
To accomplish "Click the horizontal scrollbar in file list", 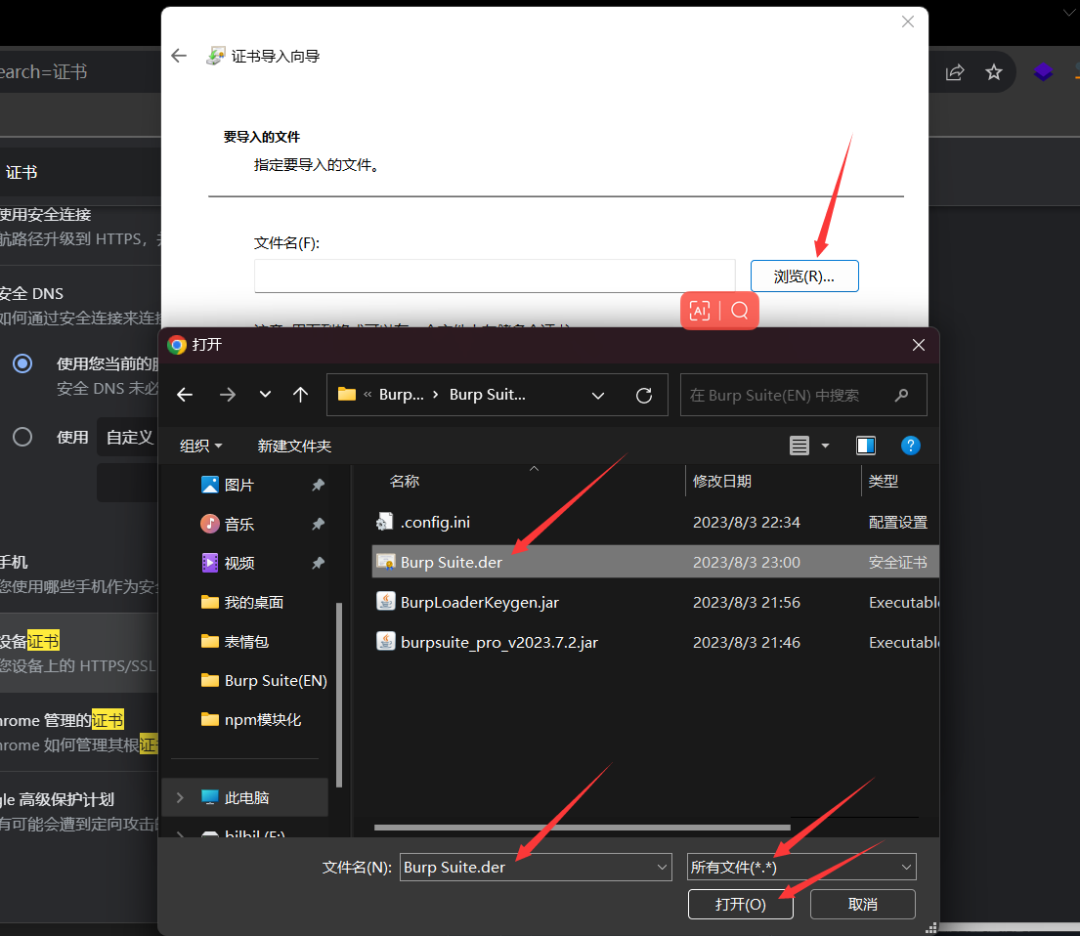I will pyautogui.click(x=582, y=827).
